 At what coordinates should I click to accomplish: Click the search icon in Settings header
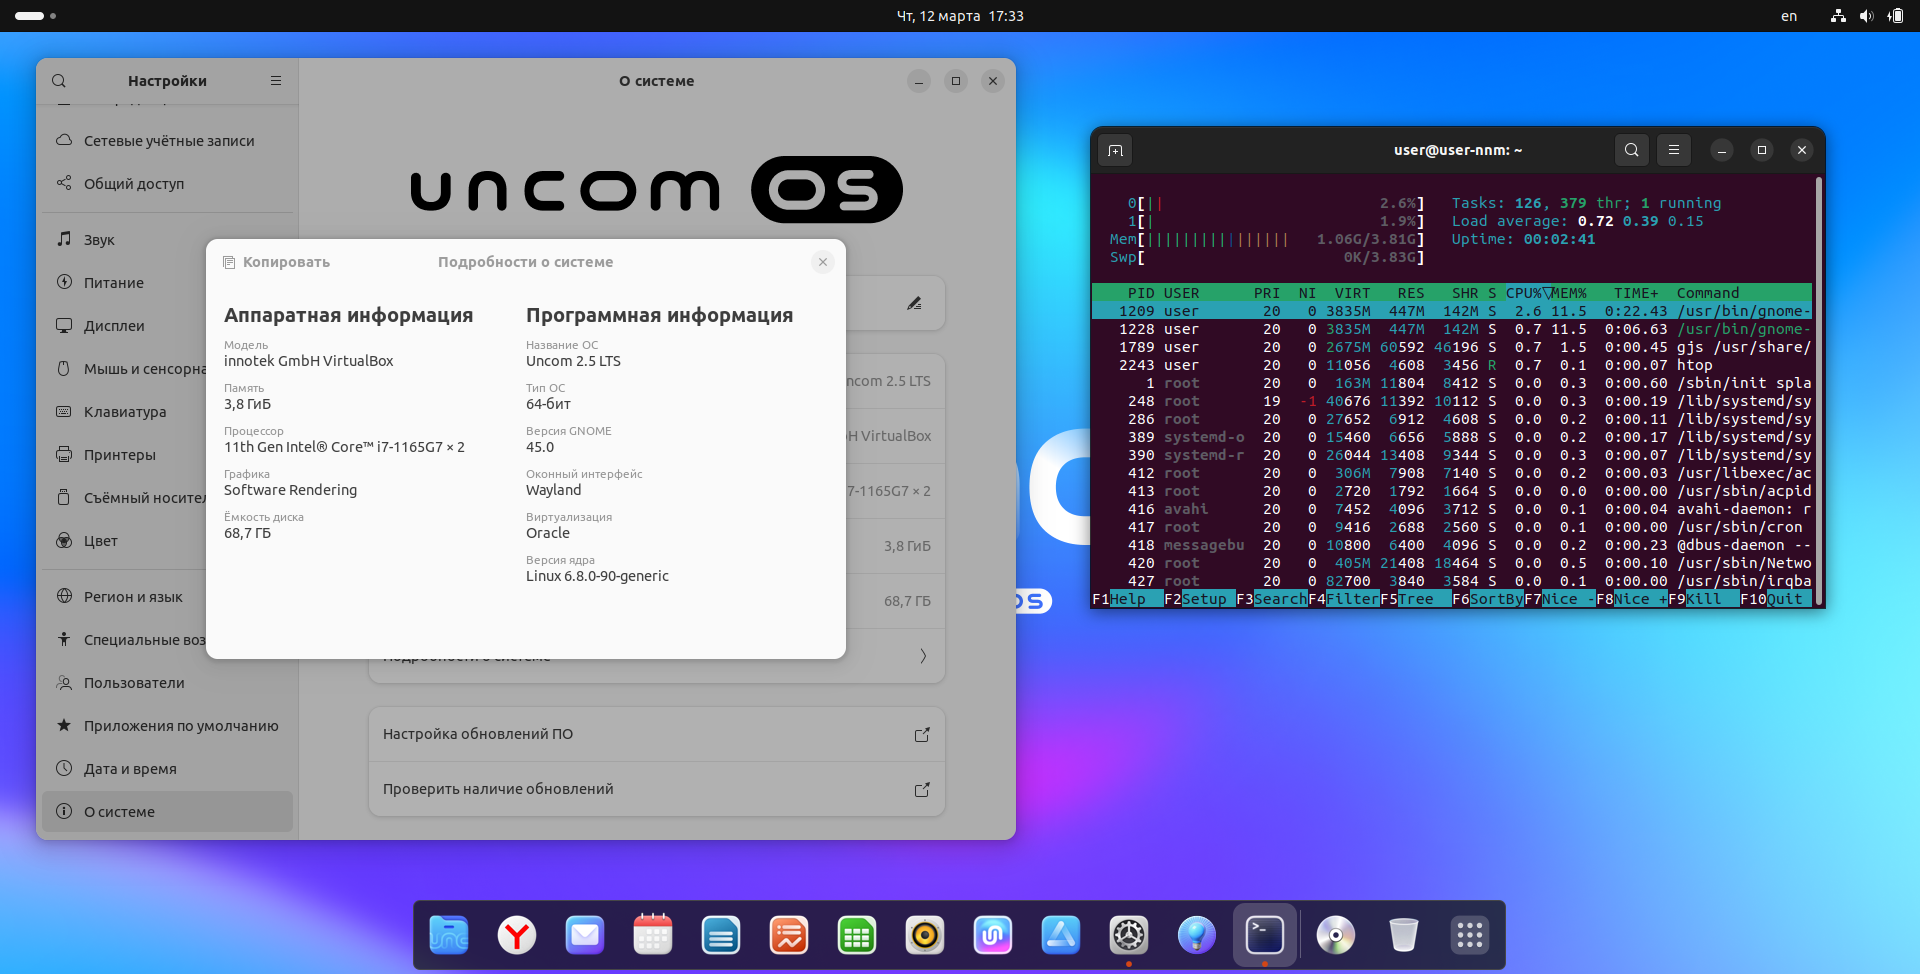click(x=59, y=81)
